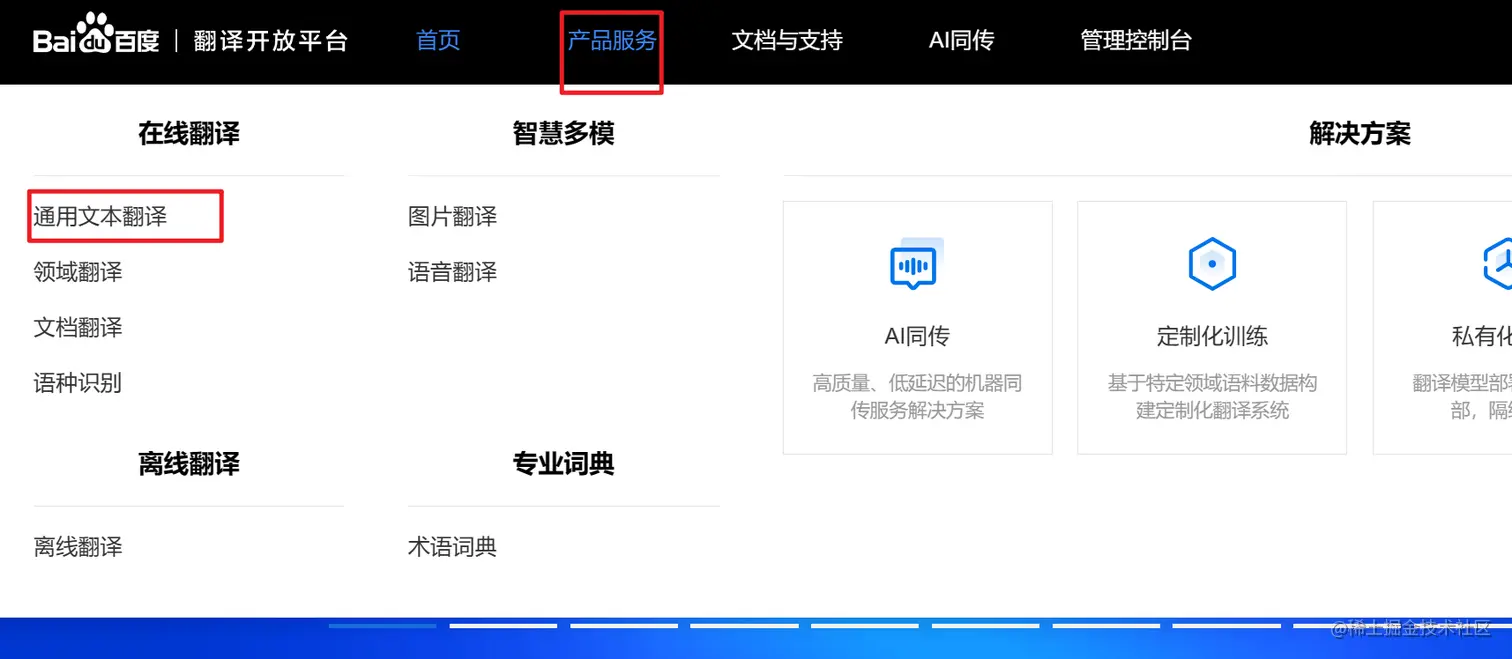Screen dimensions: 1512x659
Task: Open the 图片翻译 link
Action: 452,216
